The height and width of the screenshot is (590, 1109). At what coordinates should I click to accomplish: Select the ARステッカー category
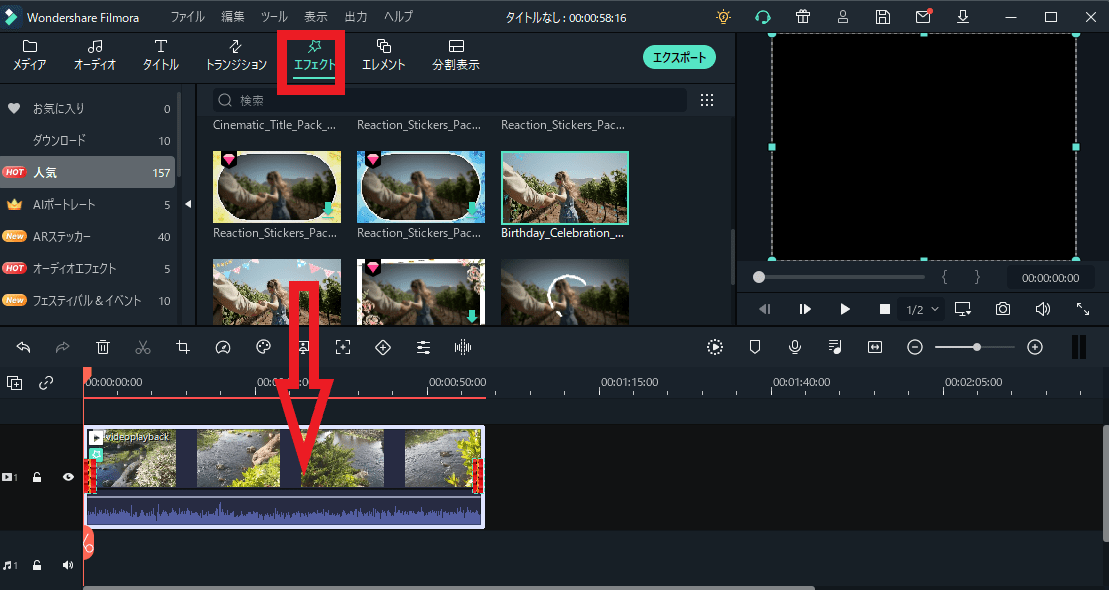point(88,236)
